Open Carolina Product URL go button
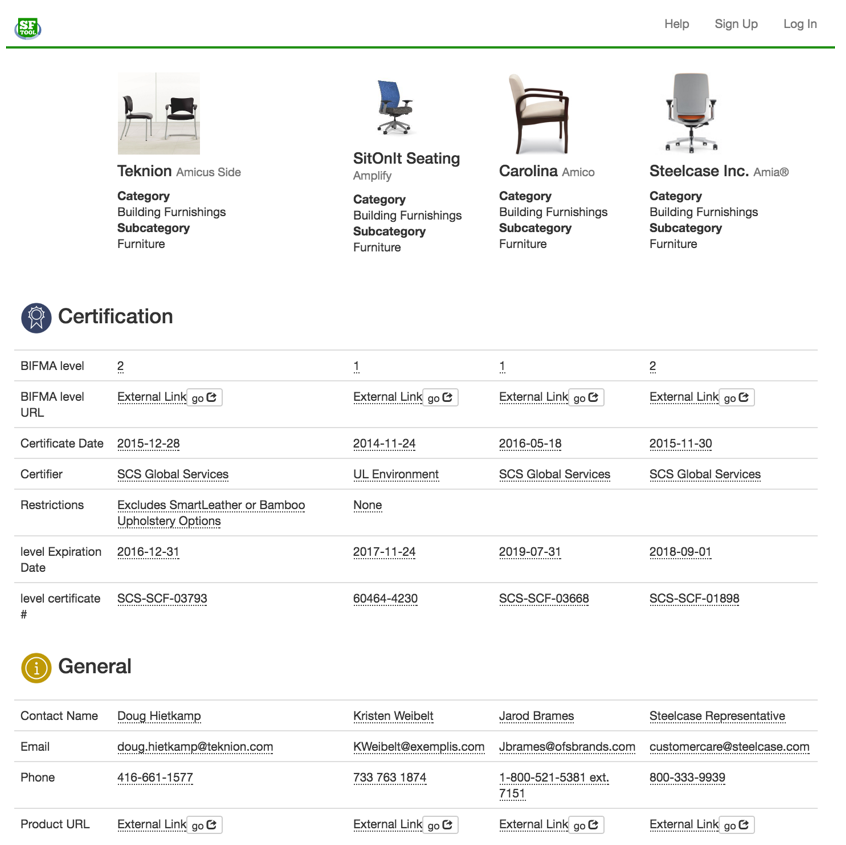 pyautogui.click(x=586, y=825)
